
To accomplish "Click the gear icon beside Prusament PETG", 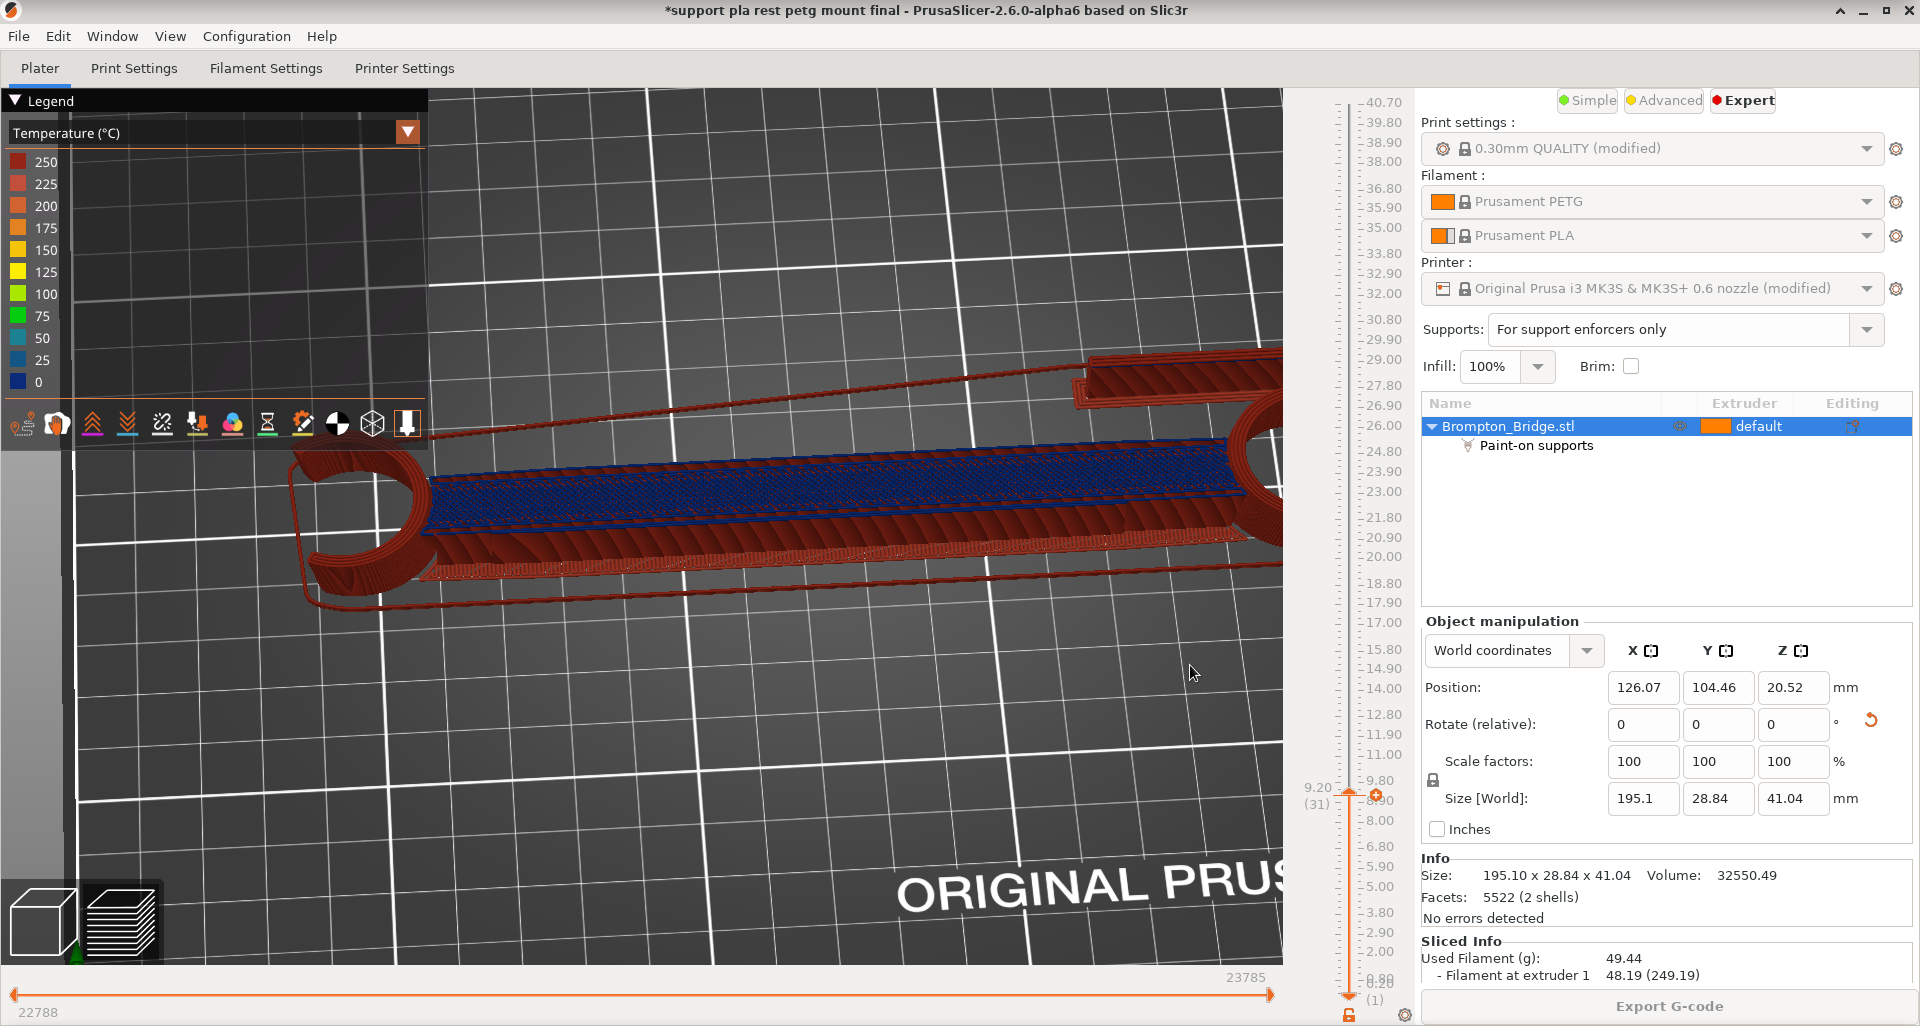I will (1897, 201).
